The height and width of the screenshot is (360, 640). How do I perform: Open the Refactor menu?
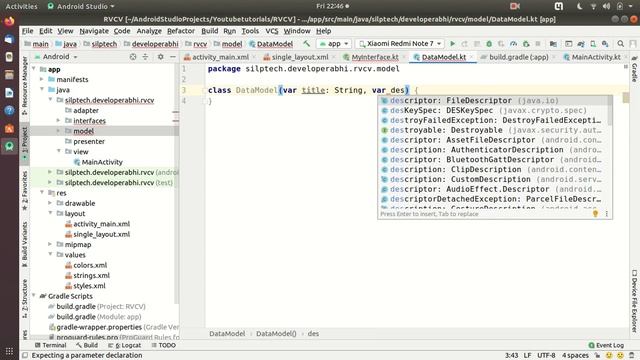(181, 31)
